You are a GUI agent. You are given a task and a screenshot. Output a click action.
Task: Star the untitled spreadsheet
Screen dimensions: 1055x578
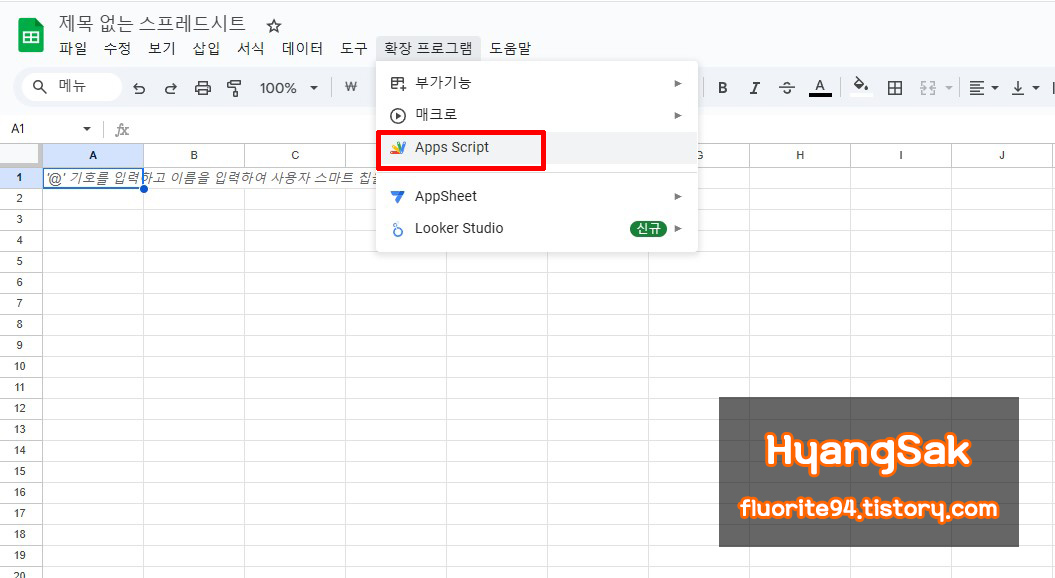pos(273,26)
